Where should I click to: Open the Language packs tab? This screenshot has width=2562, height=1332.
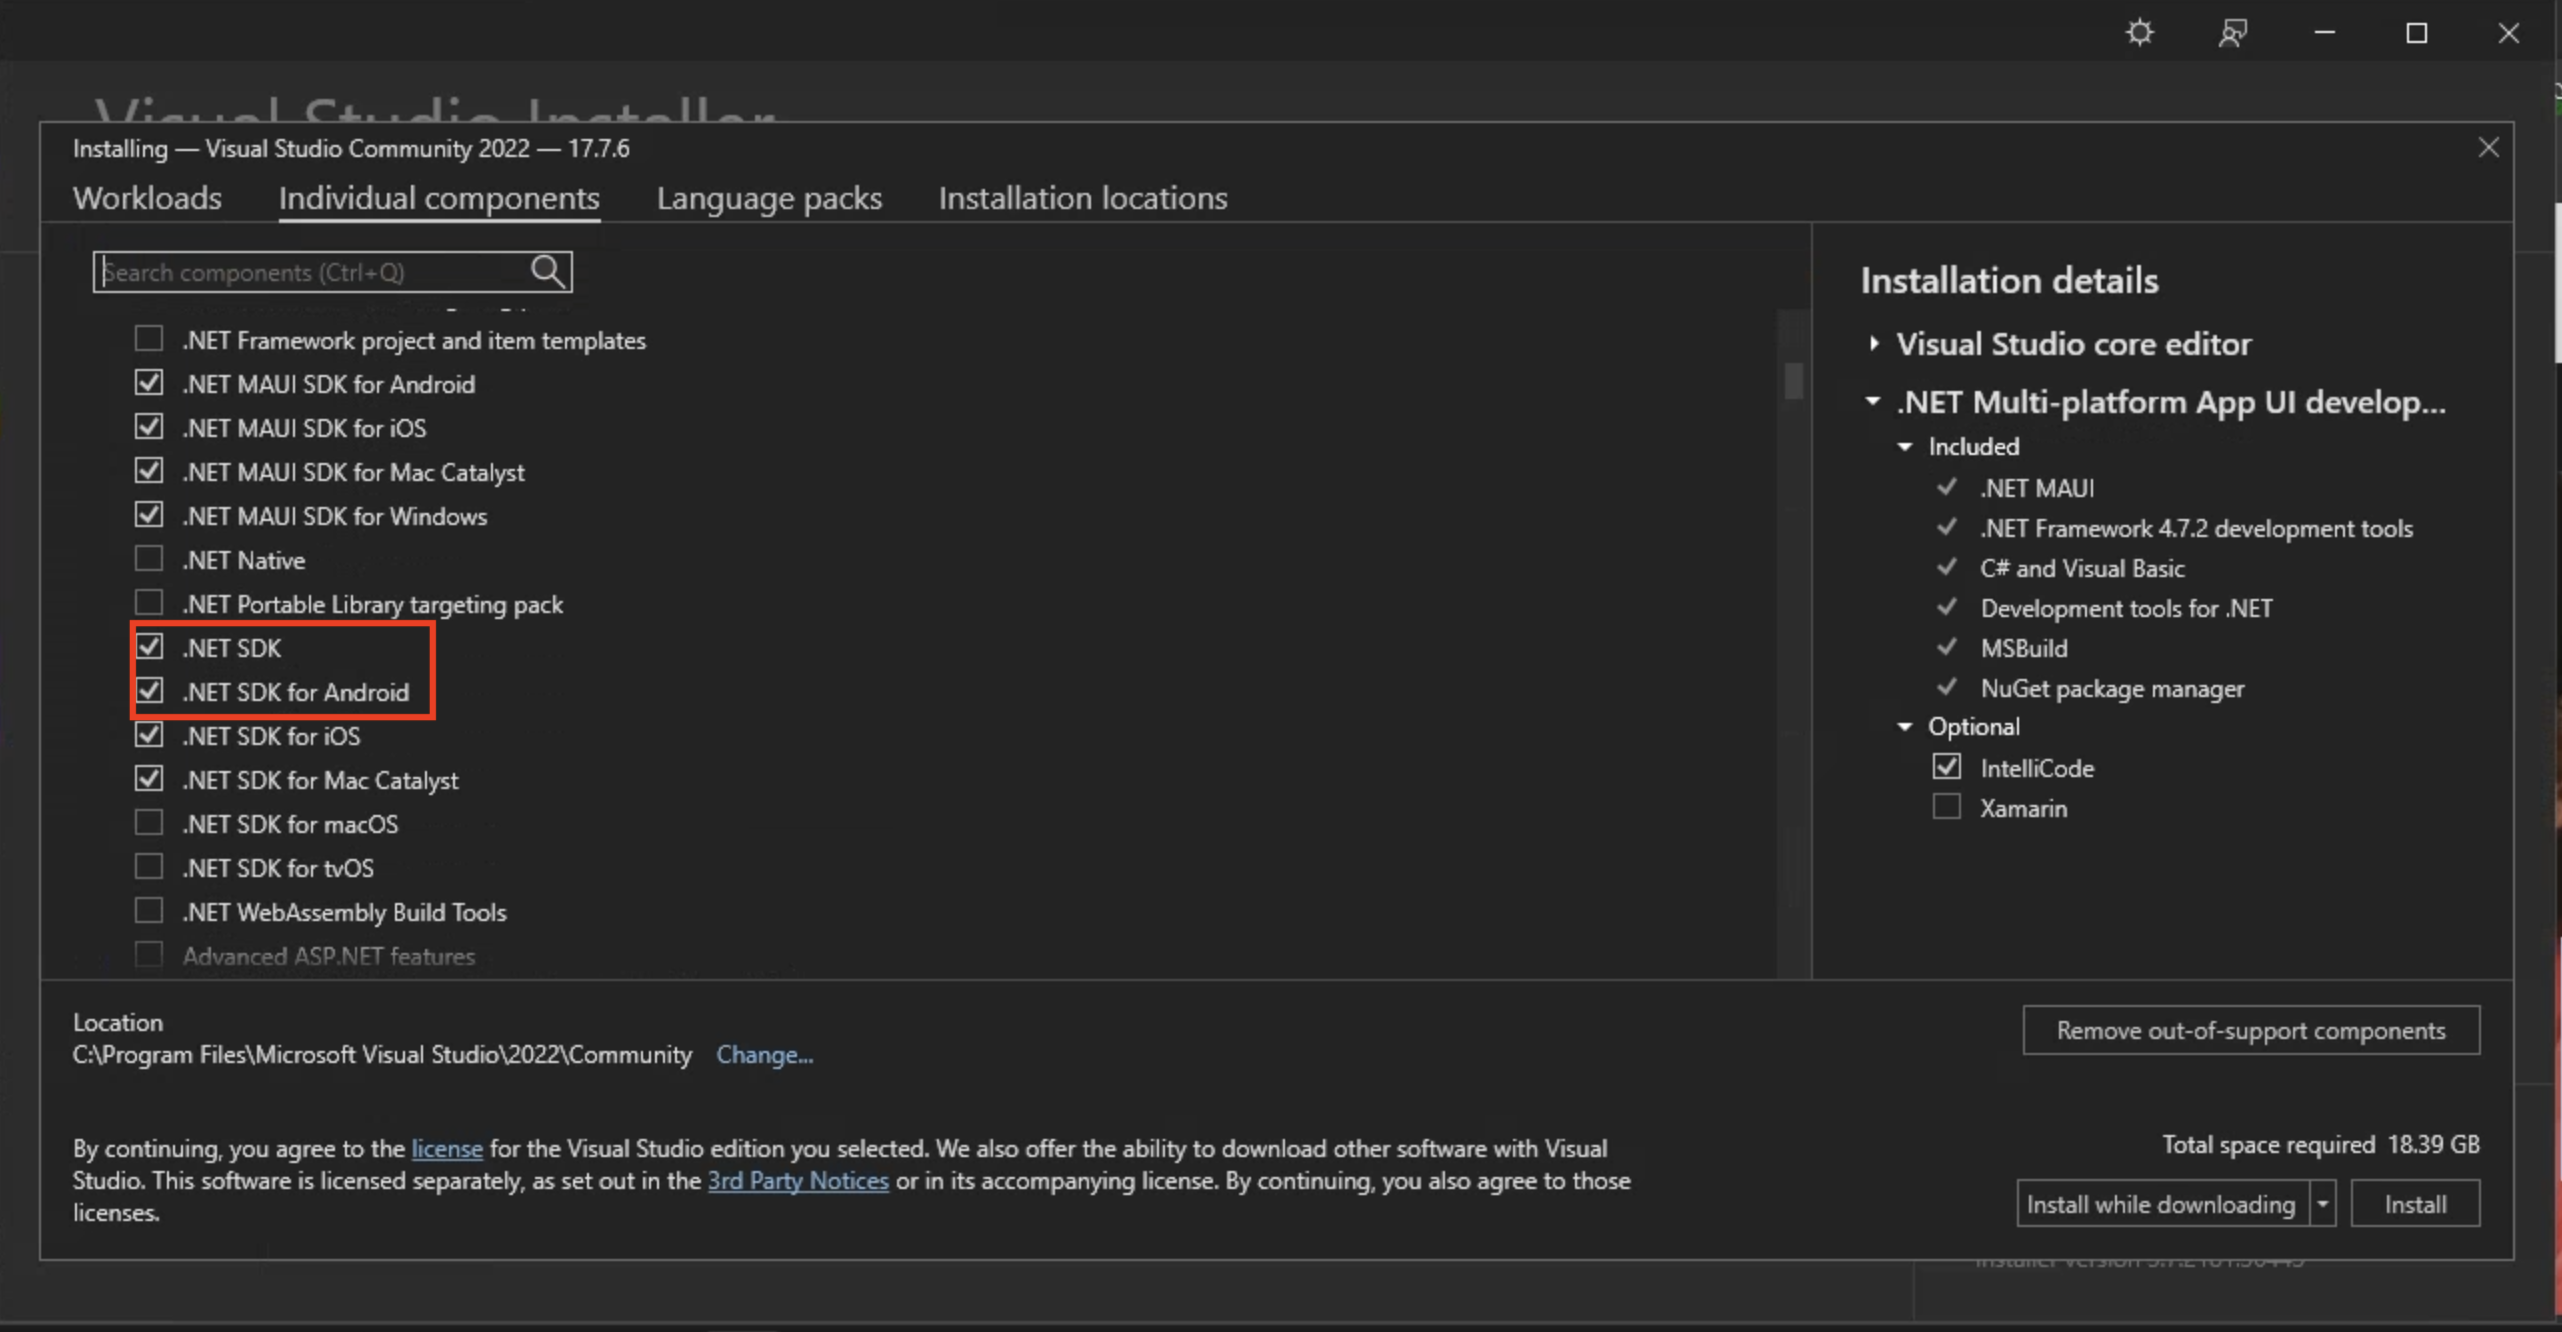click(768, 198)
